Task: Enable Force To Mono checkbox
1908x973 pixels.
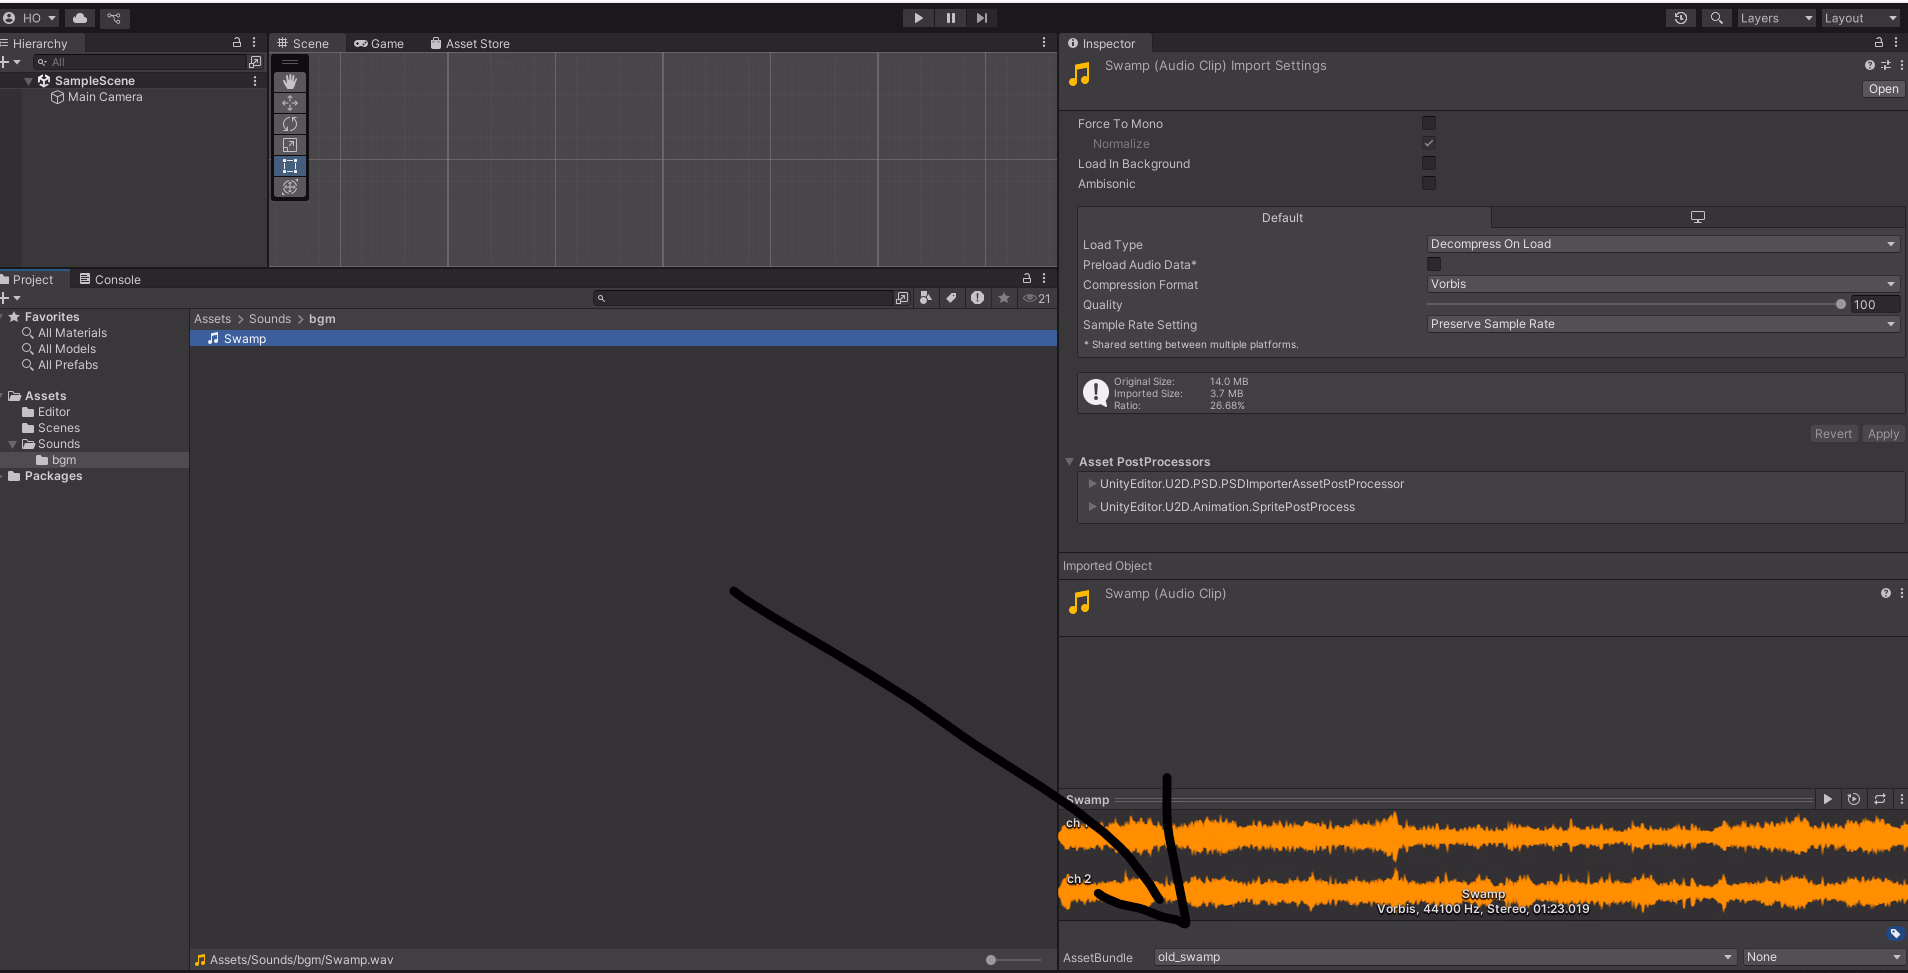Action: point(1429,123)
